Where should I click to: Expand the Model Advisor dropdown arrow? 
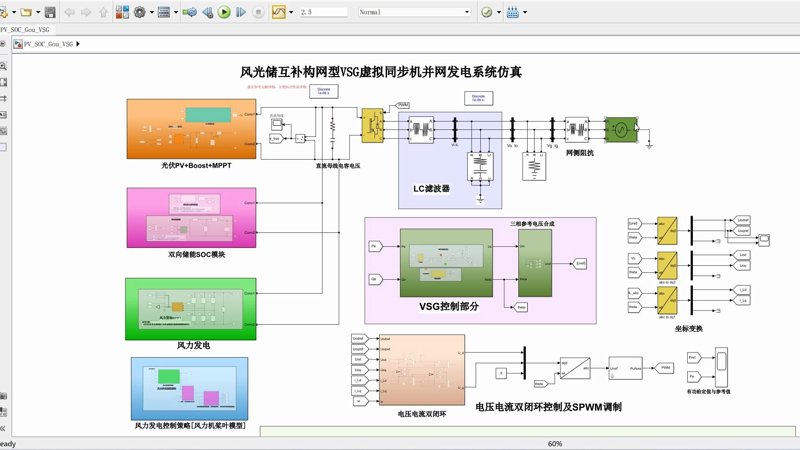click(x=498, y=12)
